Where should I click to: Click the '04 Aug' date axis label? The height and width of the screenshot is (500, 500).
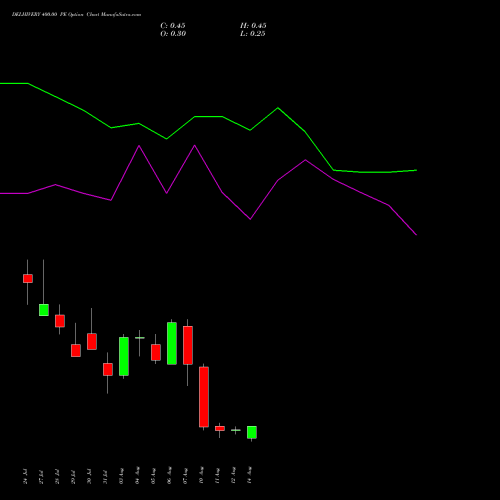point(138,476)
